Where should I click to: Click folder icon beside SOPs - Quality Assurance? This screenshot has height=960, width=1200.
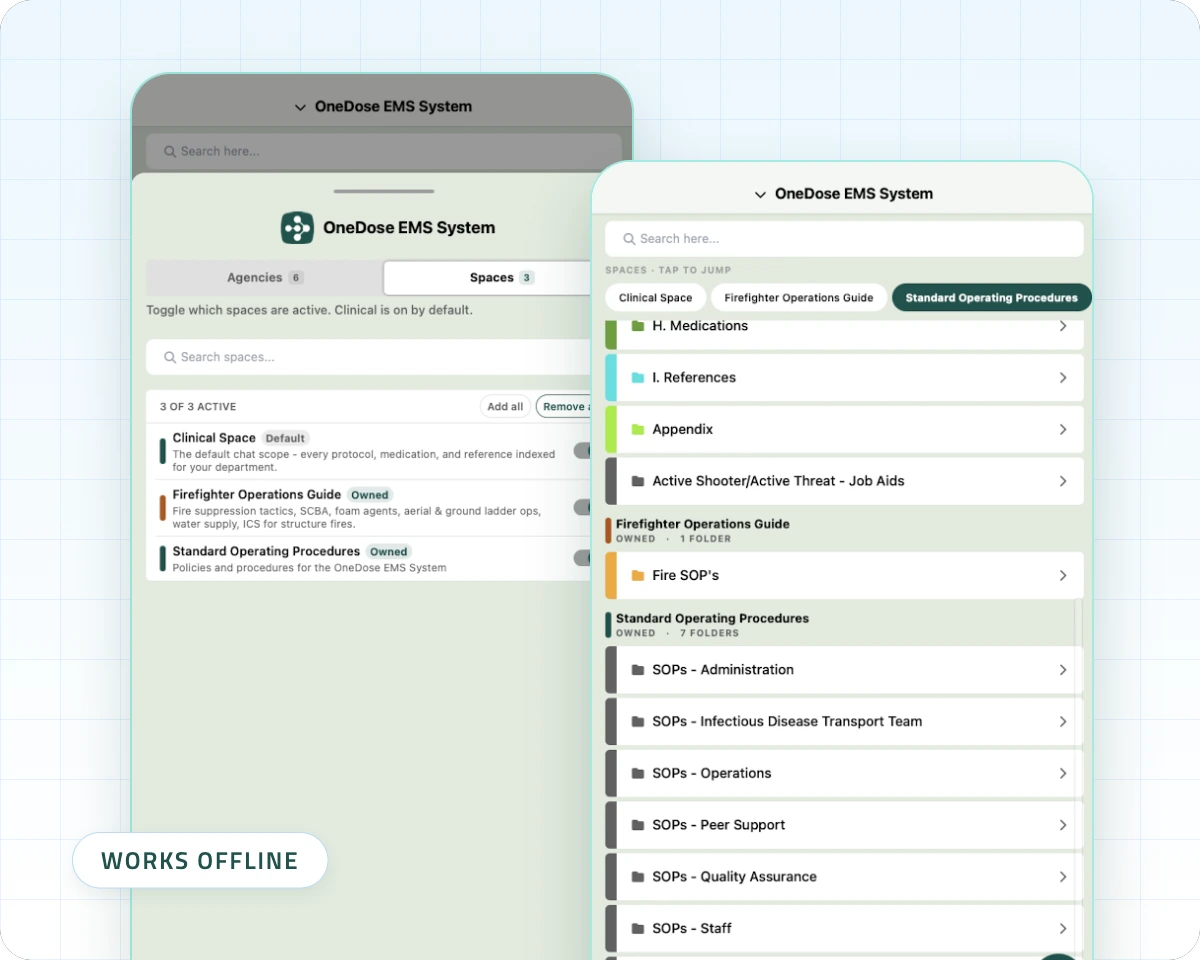click(x=638, y=877)
